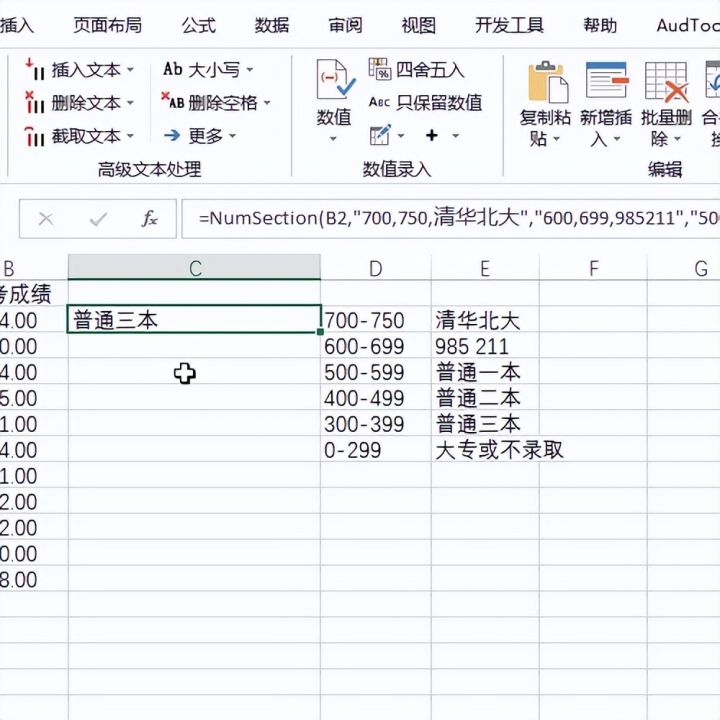Select the column E header

(485, 268)
